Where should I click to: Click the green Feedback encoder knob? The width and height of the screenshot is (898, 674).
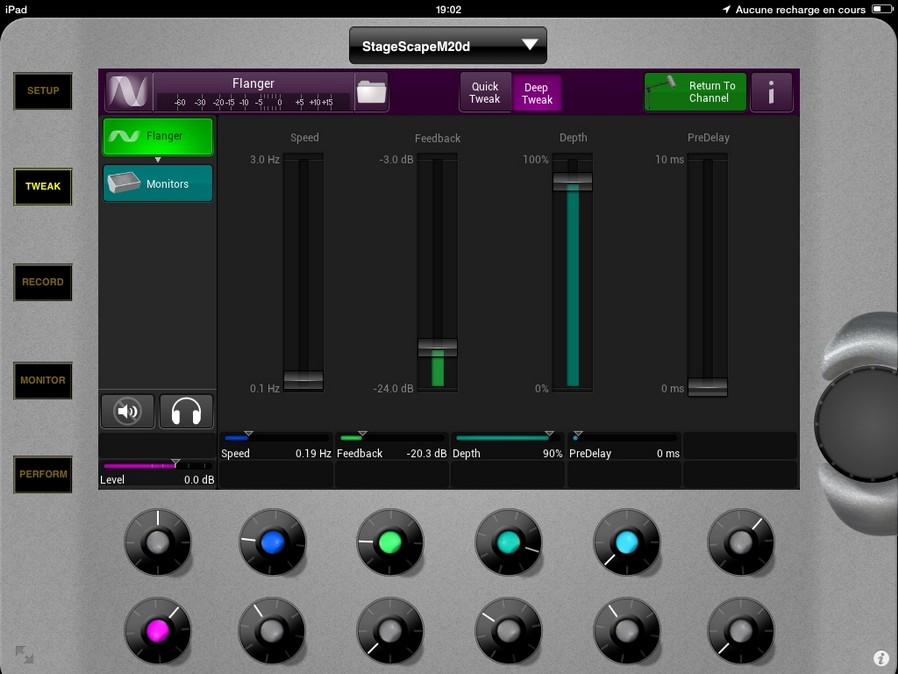(390, 541)
